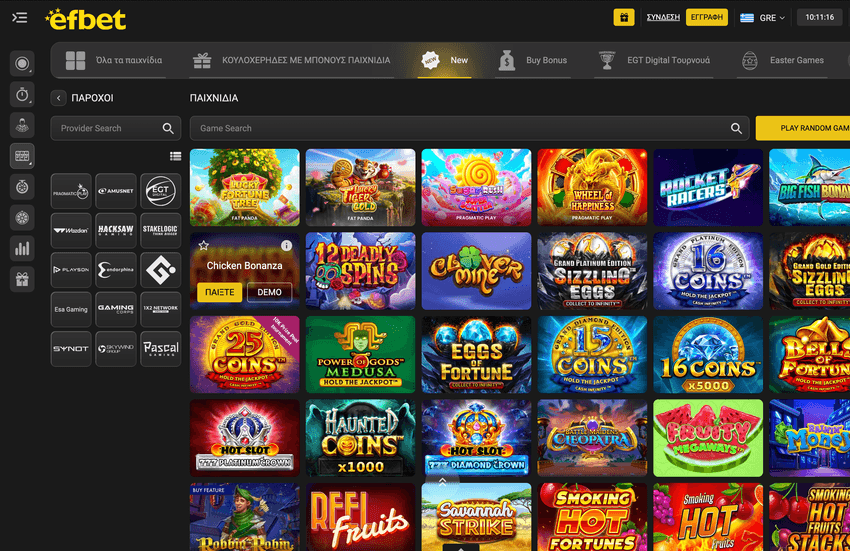Screen dimensions: 850x551
Task: Select Pragmatic Play provider
Action: pyautogui.click(x=71, y=191)
